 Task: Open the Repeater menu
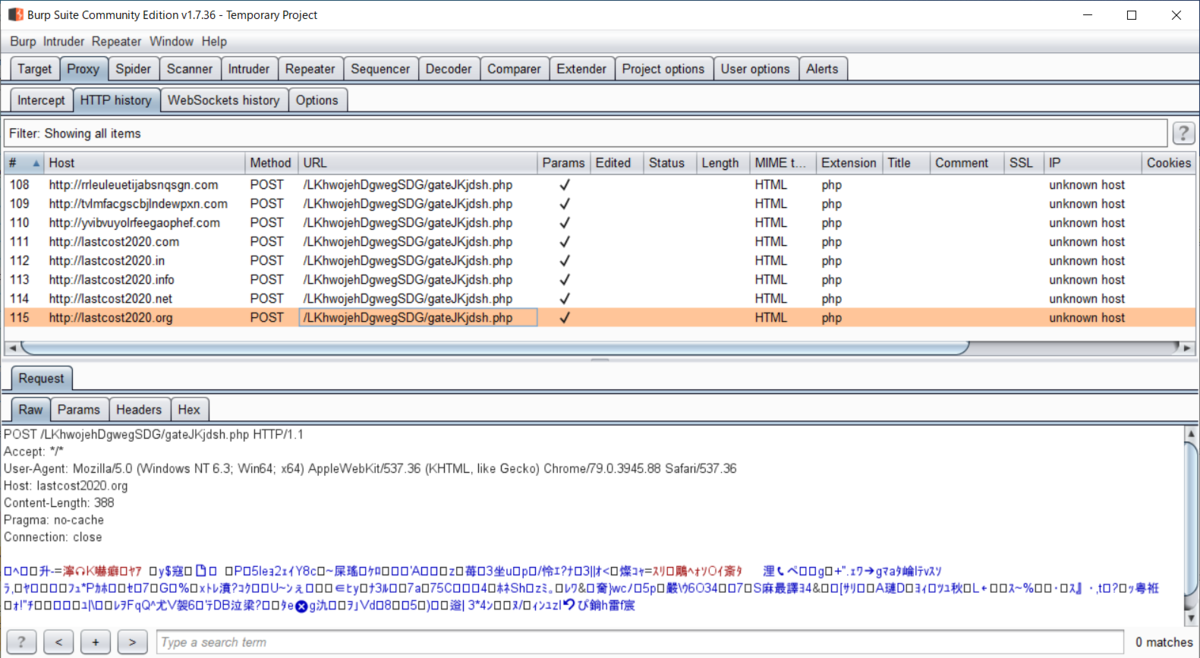[117, 42]
